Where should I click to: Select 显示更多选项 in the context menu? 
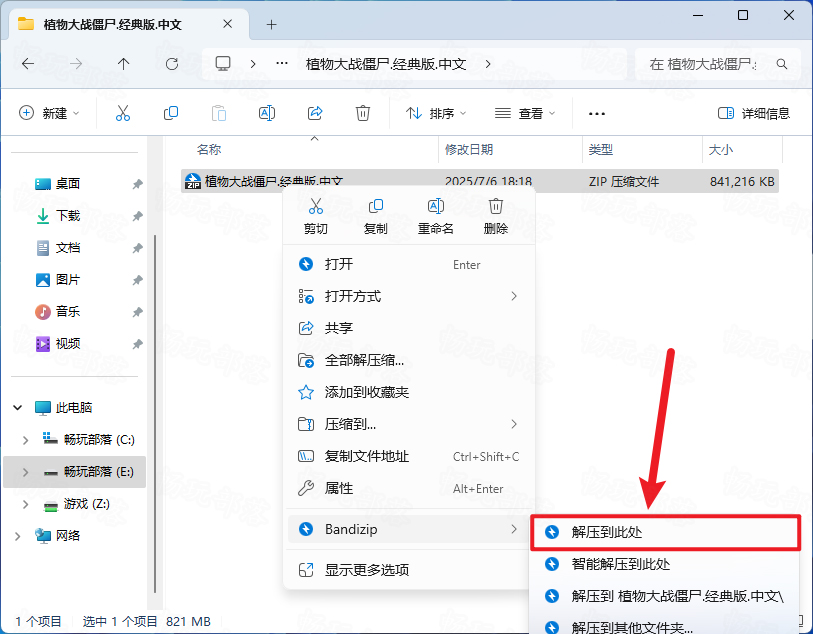coord(410,570)
